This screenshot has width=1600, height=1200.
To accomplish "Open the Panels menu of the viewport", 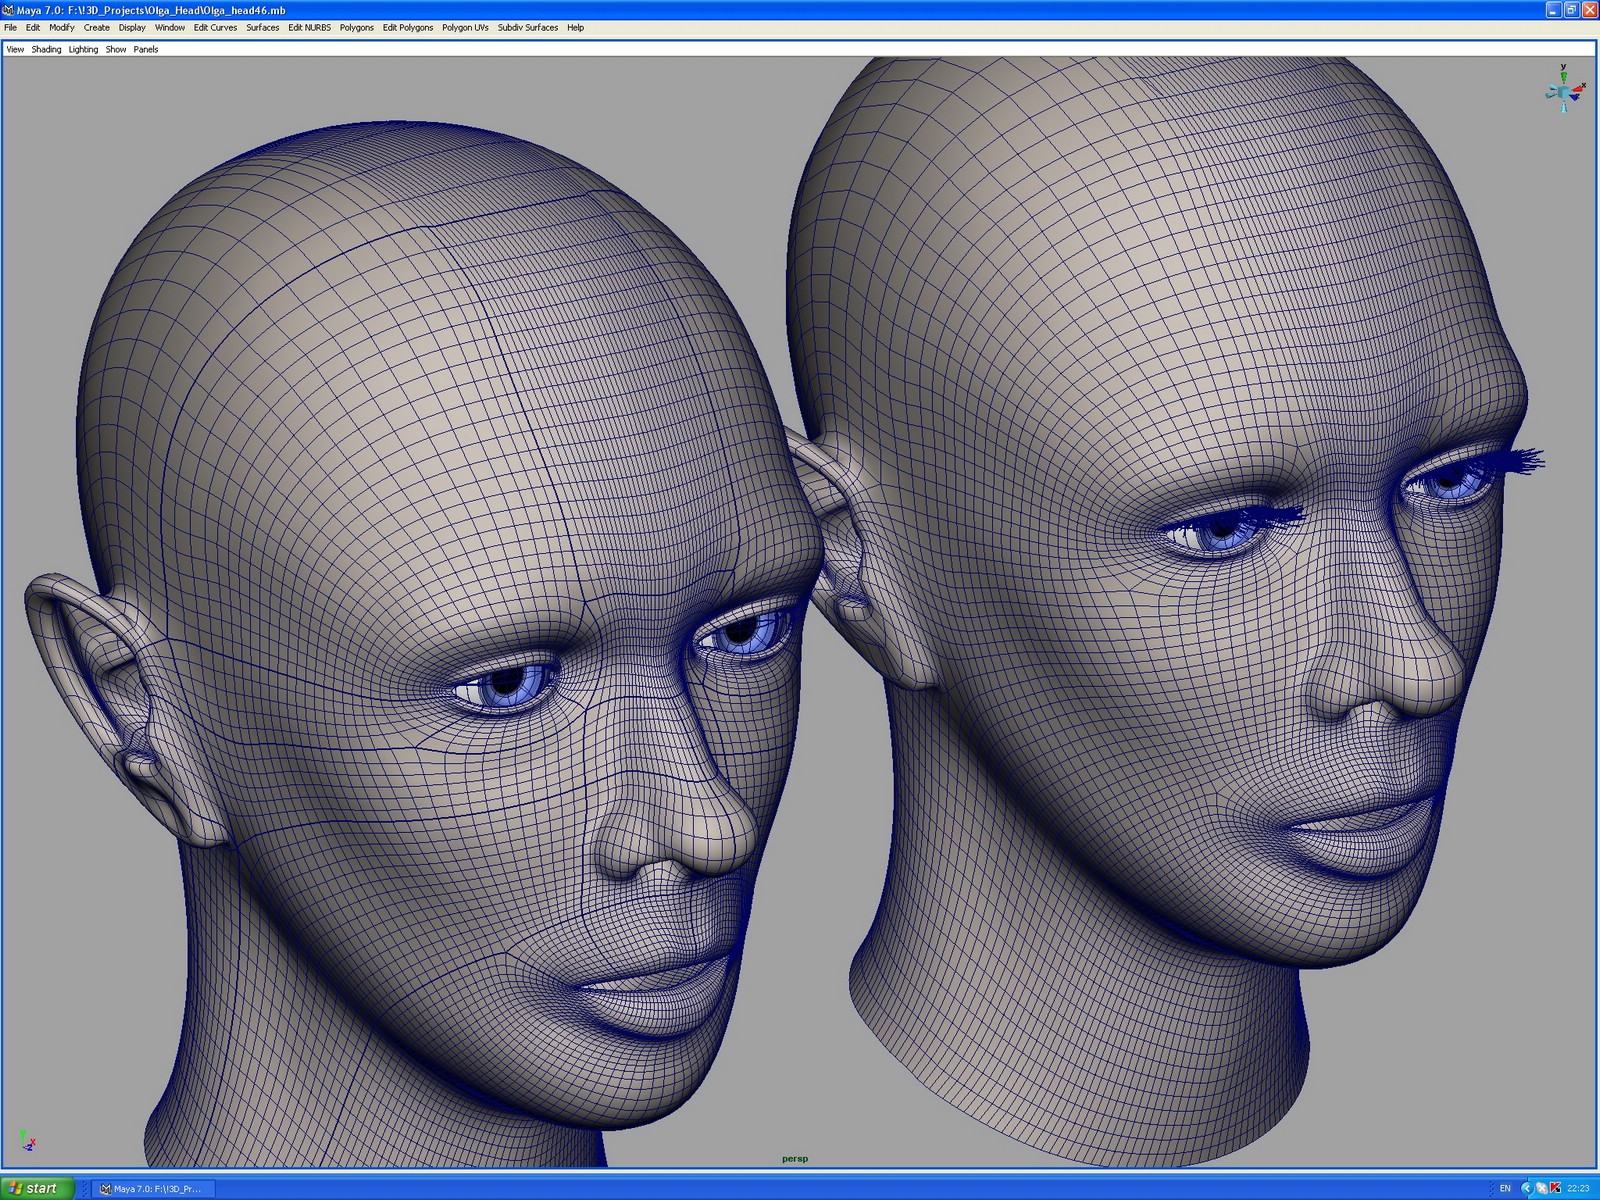I will point(144,49).
